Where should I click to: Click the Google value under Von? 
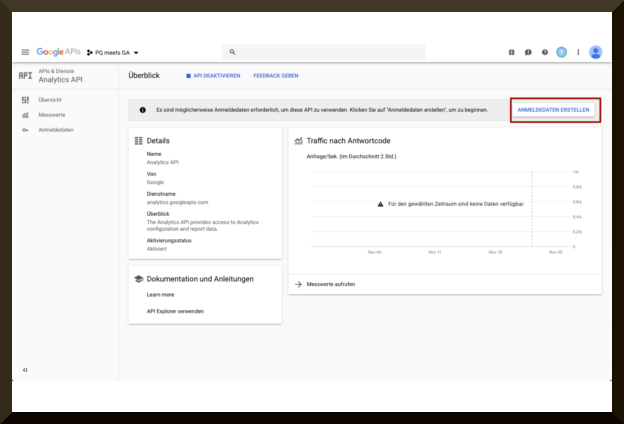tap(155, 182)
